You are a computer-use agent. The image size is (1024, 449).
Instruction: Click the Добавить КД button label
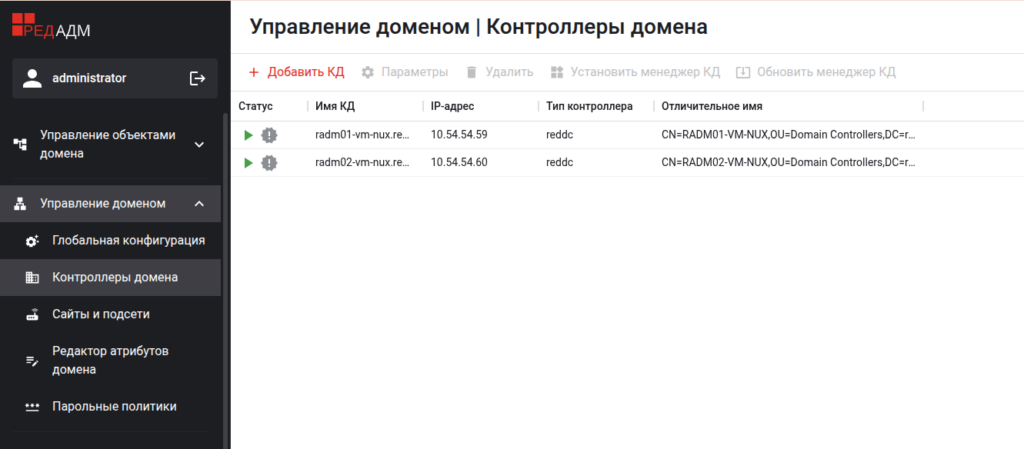(306, 72)
